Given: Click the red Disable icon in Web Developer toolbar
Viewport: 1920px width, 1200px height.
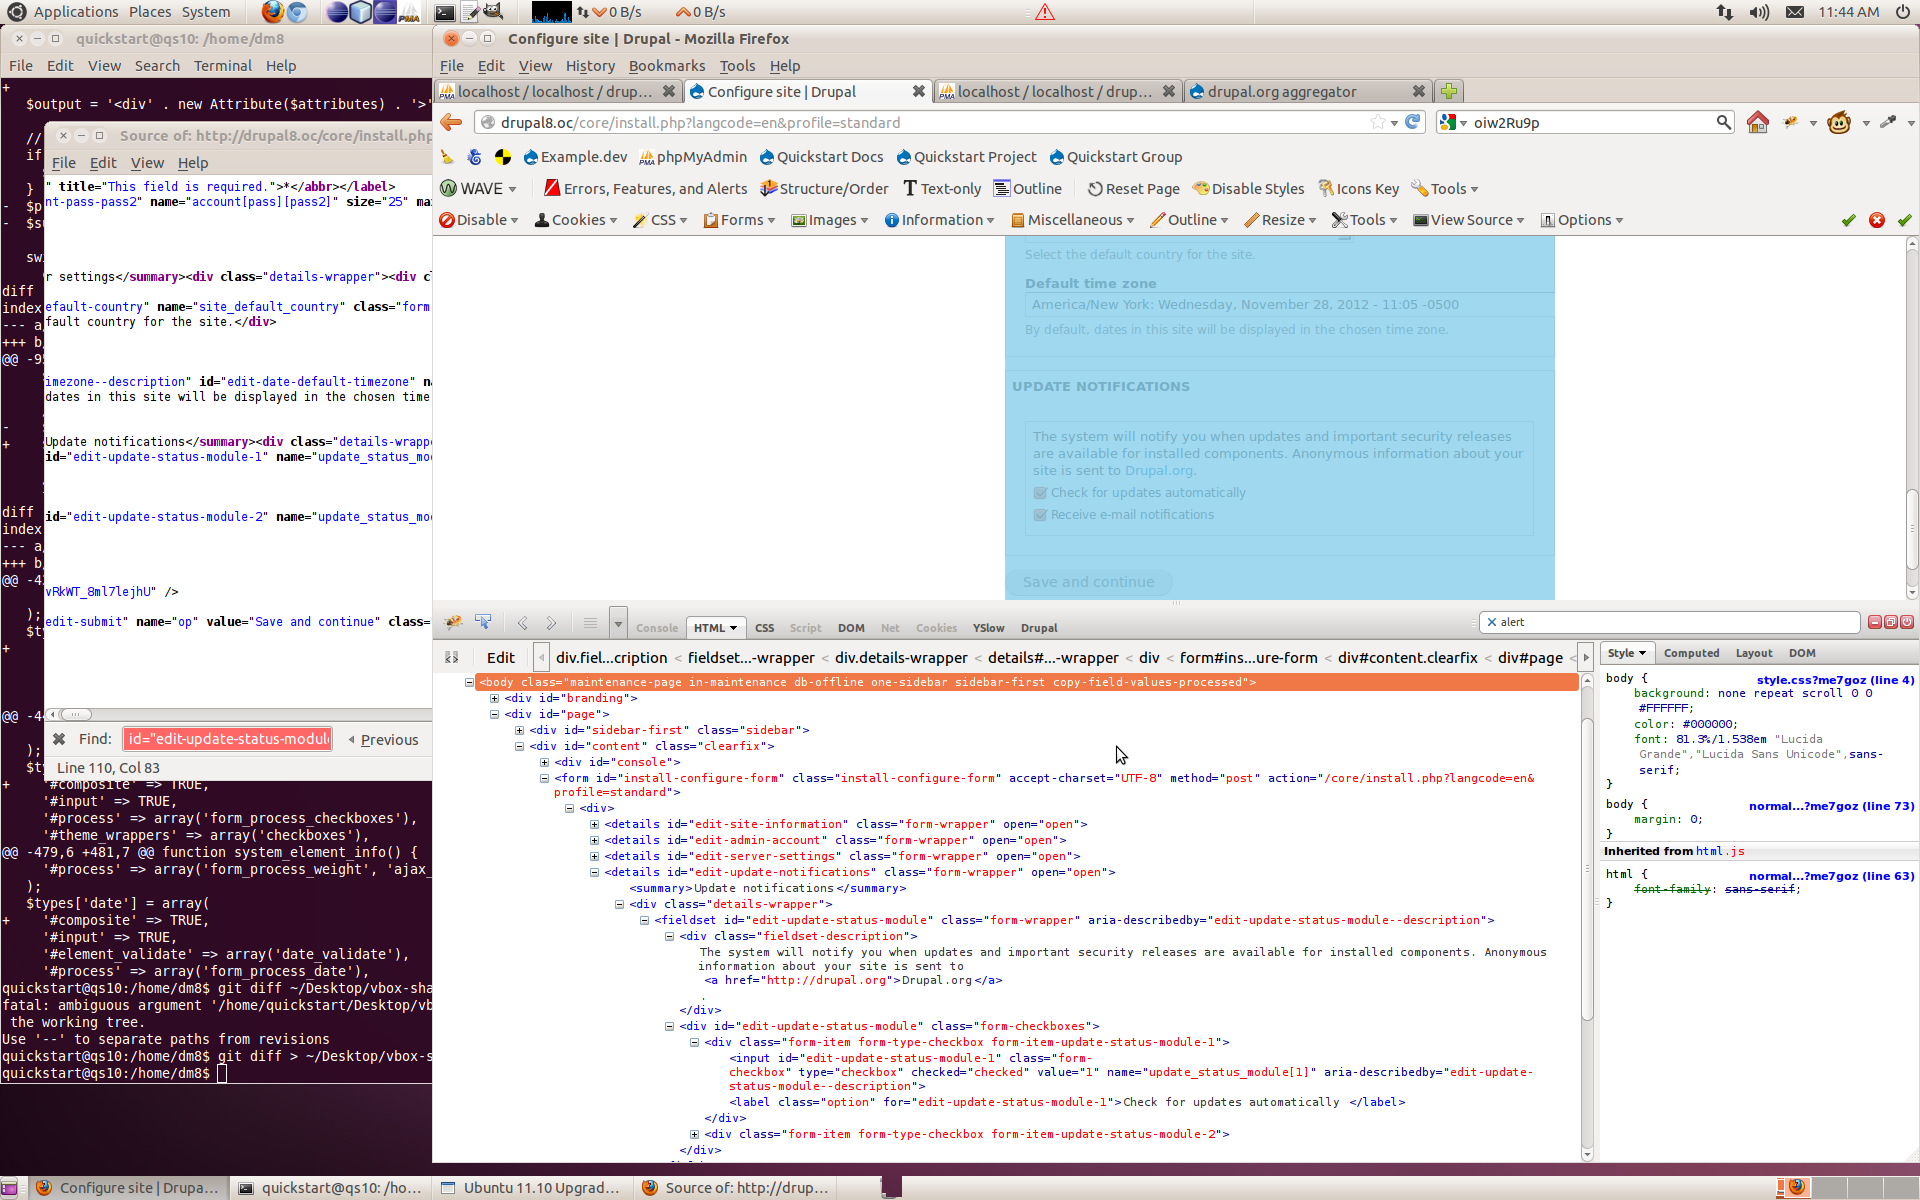Looking at the screenshot, I should [x=447, y=220].
